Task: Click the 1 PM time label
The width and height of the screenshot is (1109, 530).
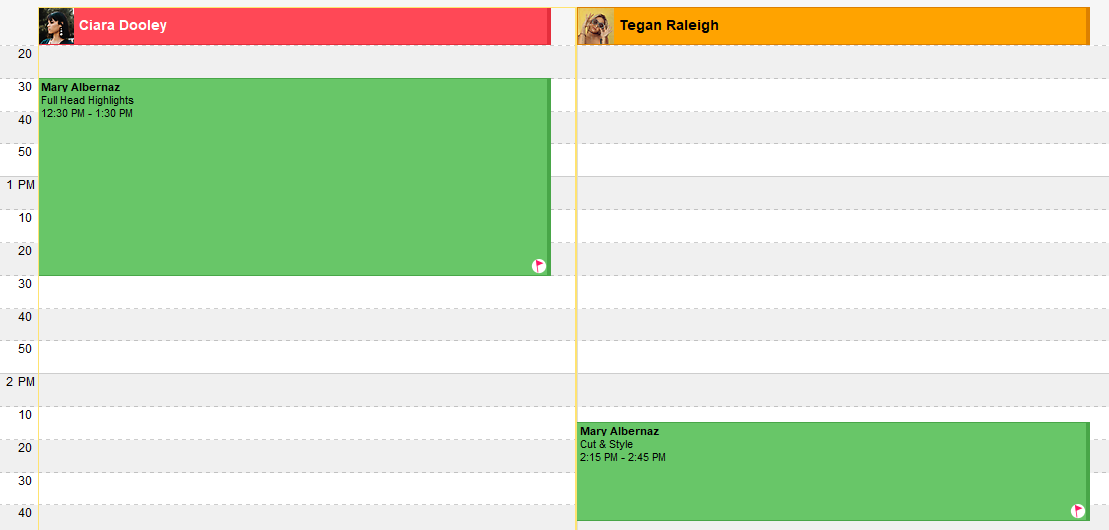Action: coord(20,185)
